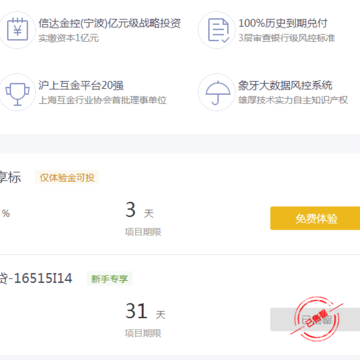The width and height of the screenshot is (360, 360).
Task: Click the red 已售罄 sold-out stamp
Action: coord(317,318)
